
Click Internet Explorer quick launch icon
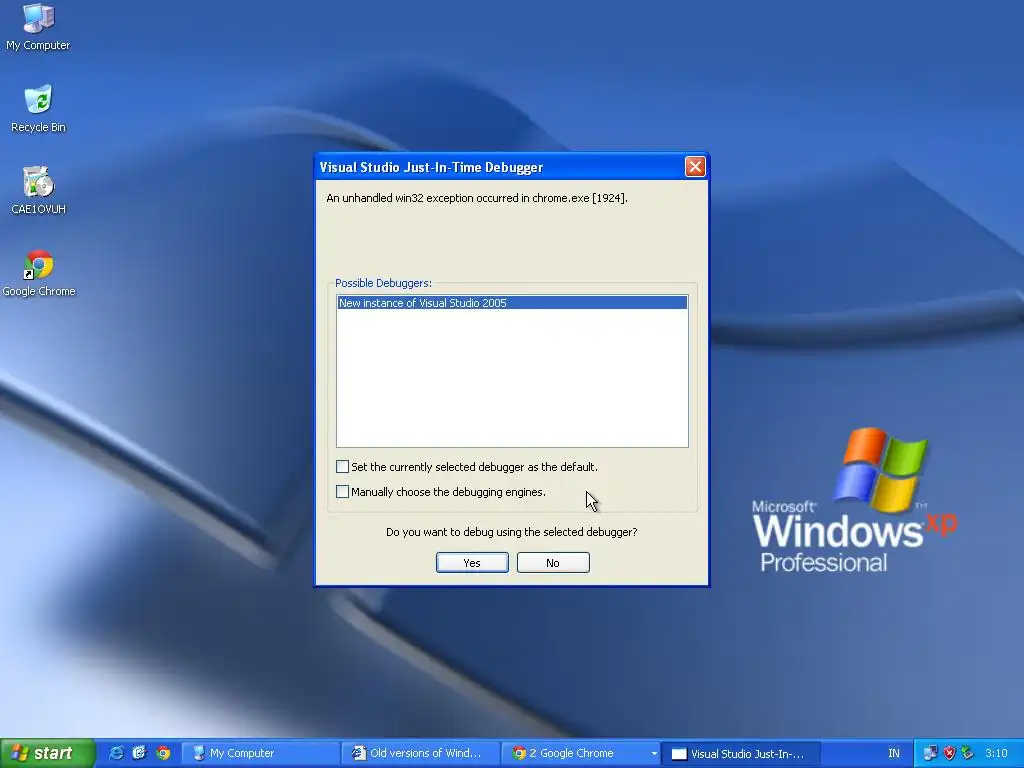[x=116, y=753]
